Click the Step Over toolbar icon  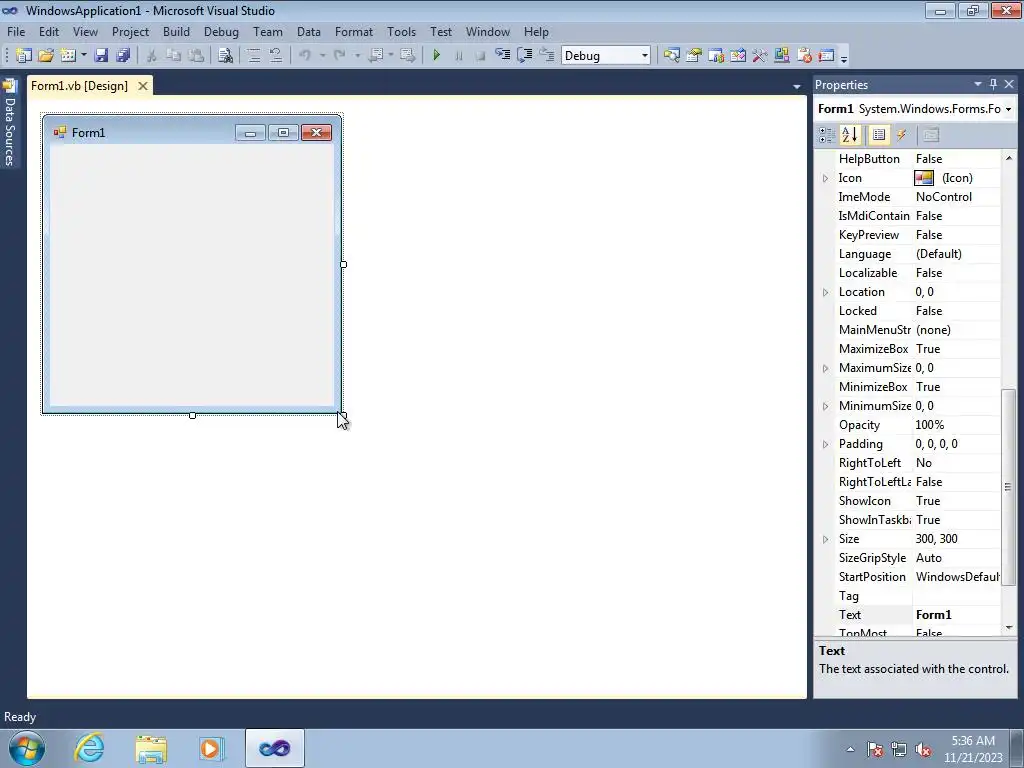point(524,56)
